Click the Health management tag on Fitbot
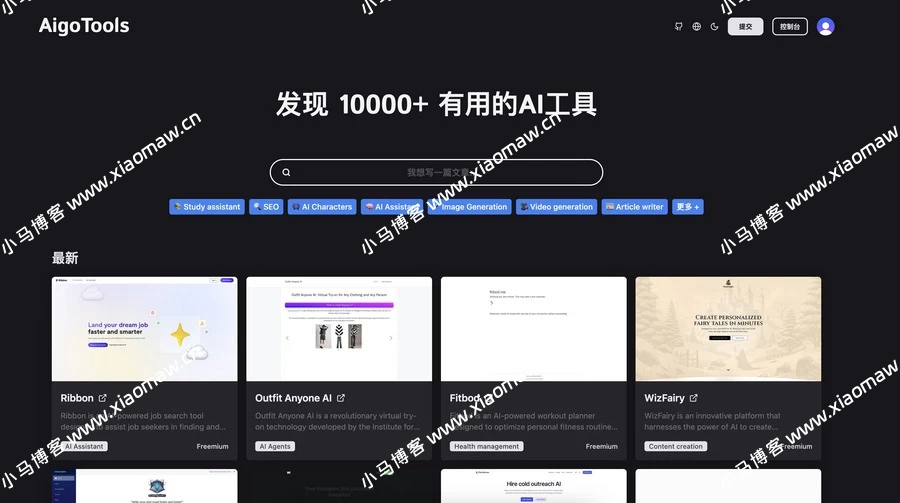The height and width of the screenshot is (503, 900). [x=486, y=447]
